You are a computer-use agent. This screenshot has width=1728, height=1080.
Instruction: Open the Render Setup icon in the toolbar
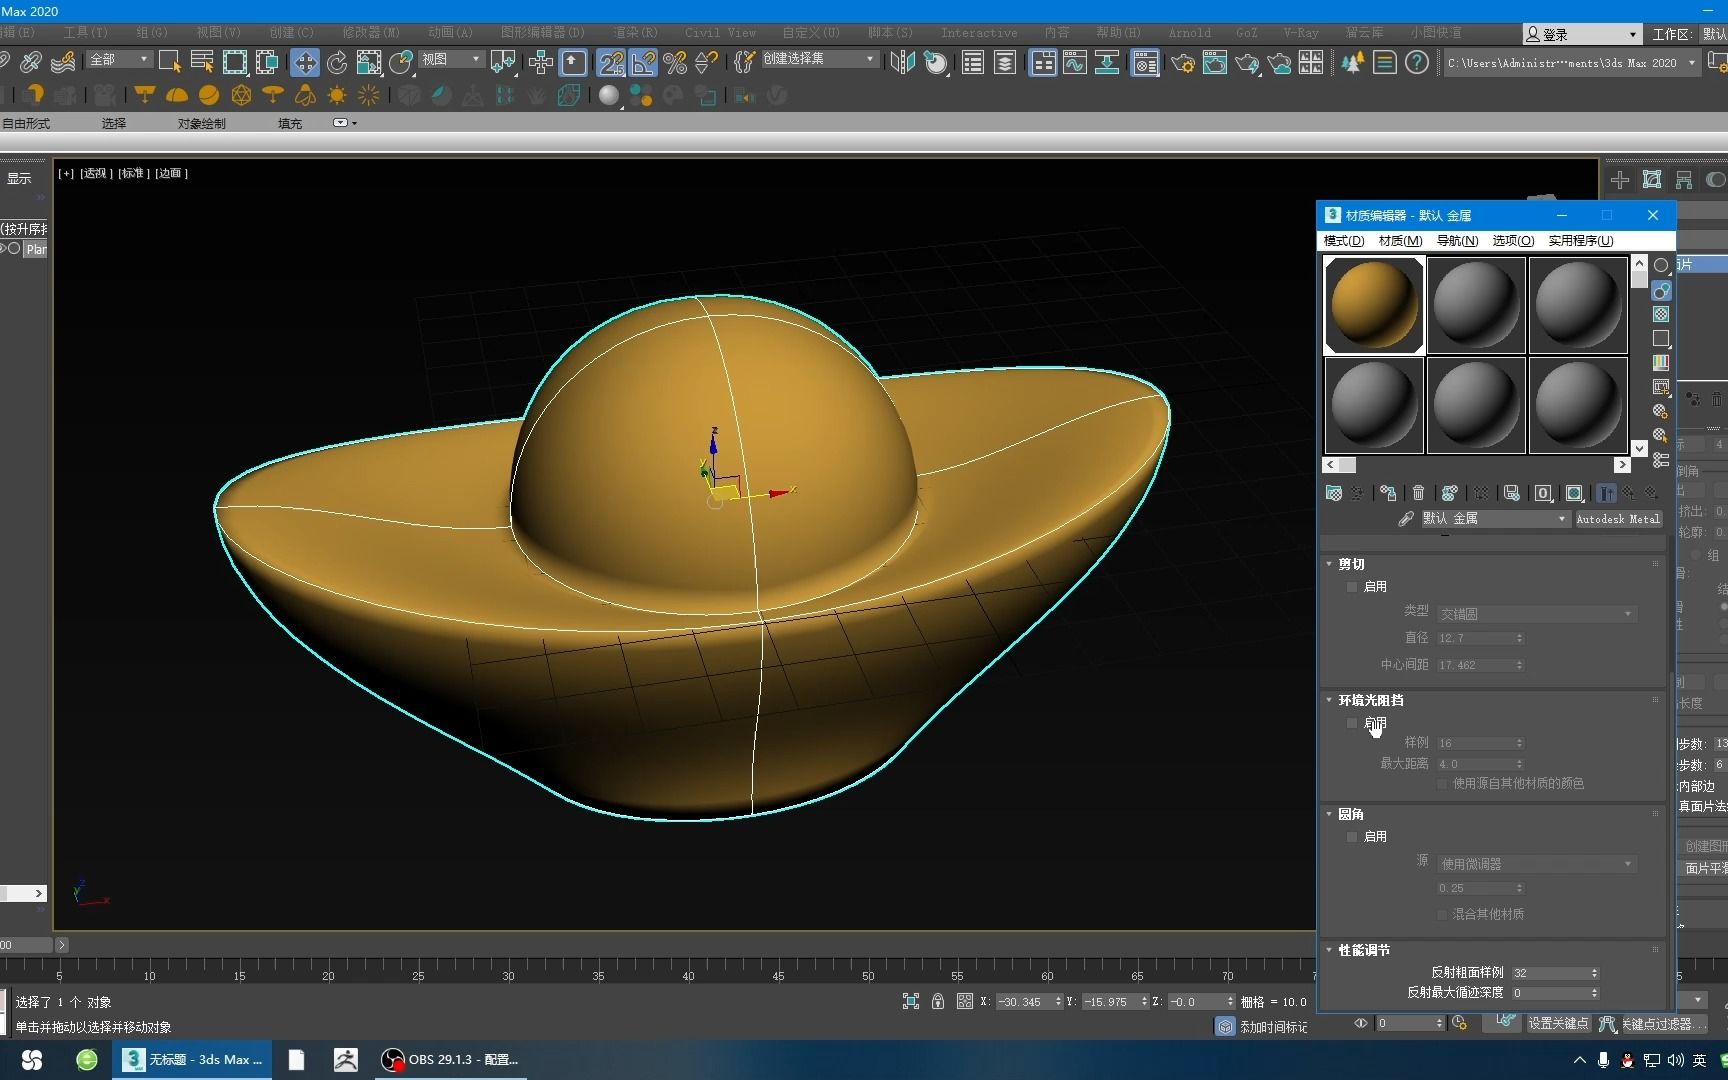1182,62
